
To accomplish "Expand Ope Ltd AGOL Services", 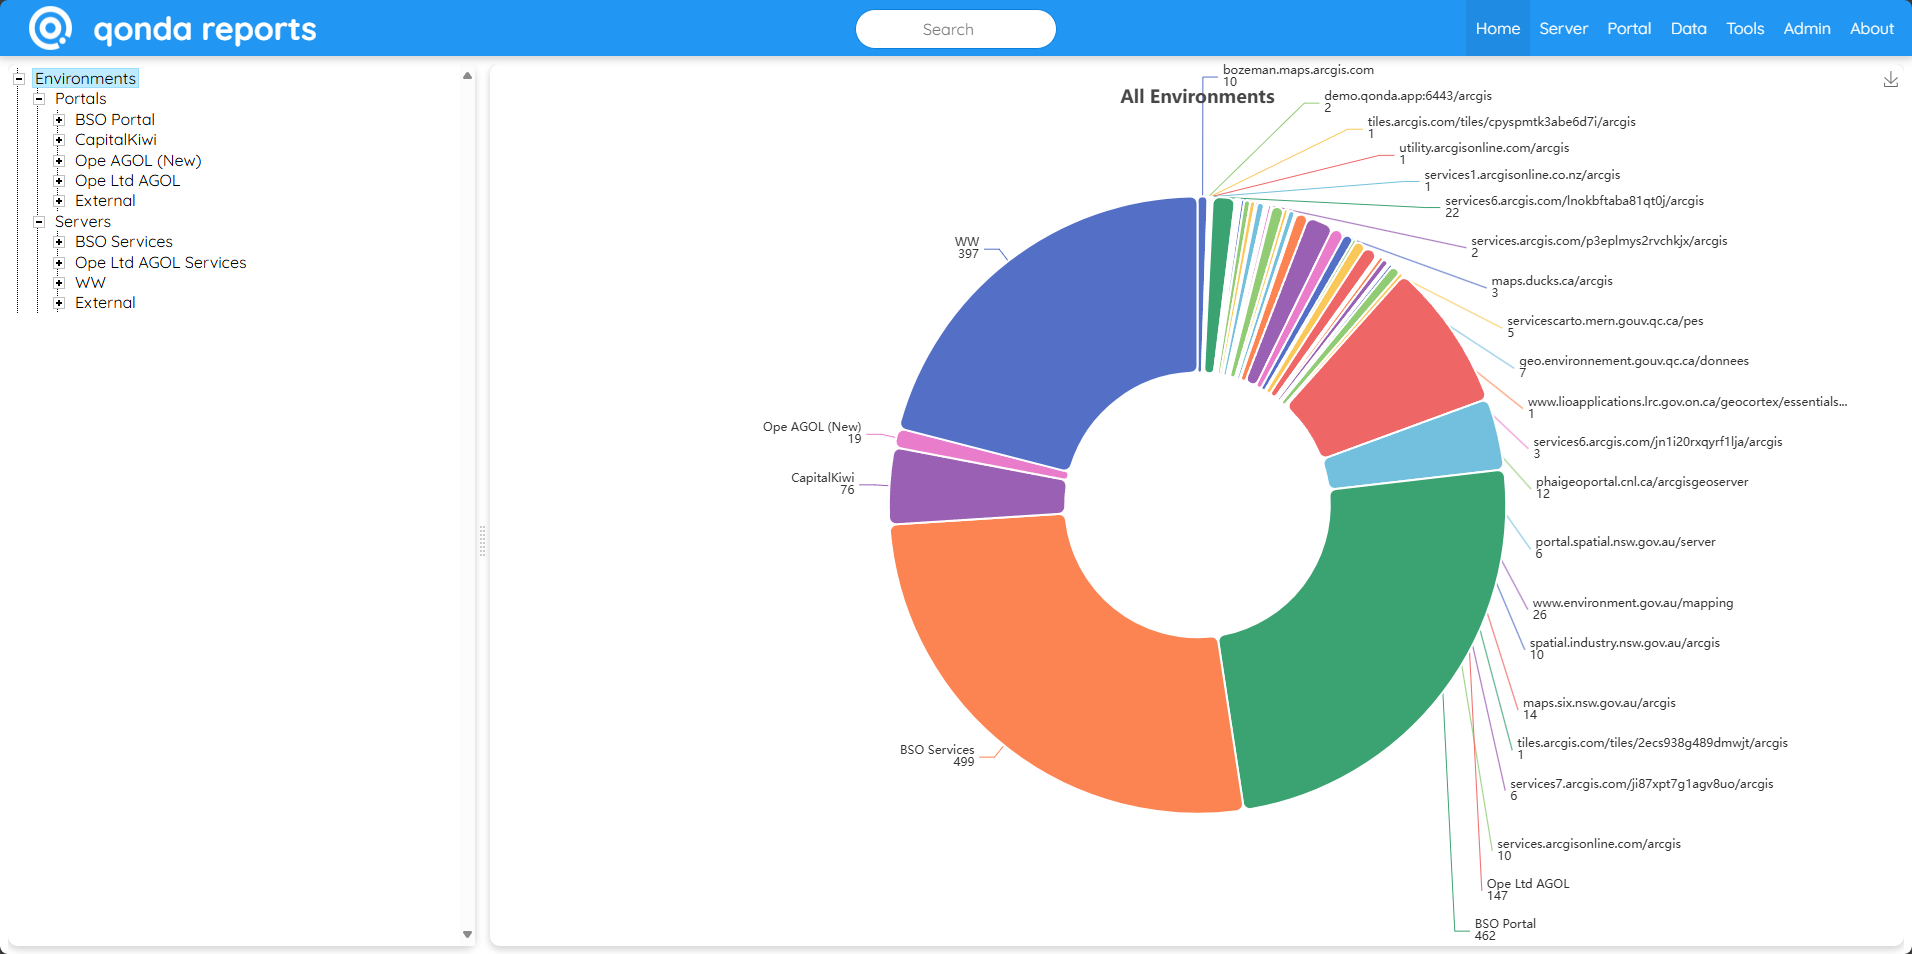I will tap(58, 262).
